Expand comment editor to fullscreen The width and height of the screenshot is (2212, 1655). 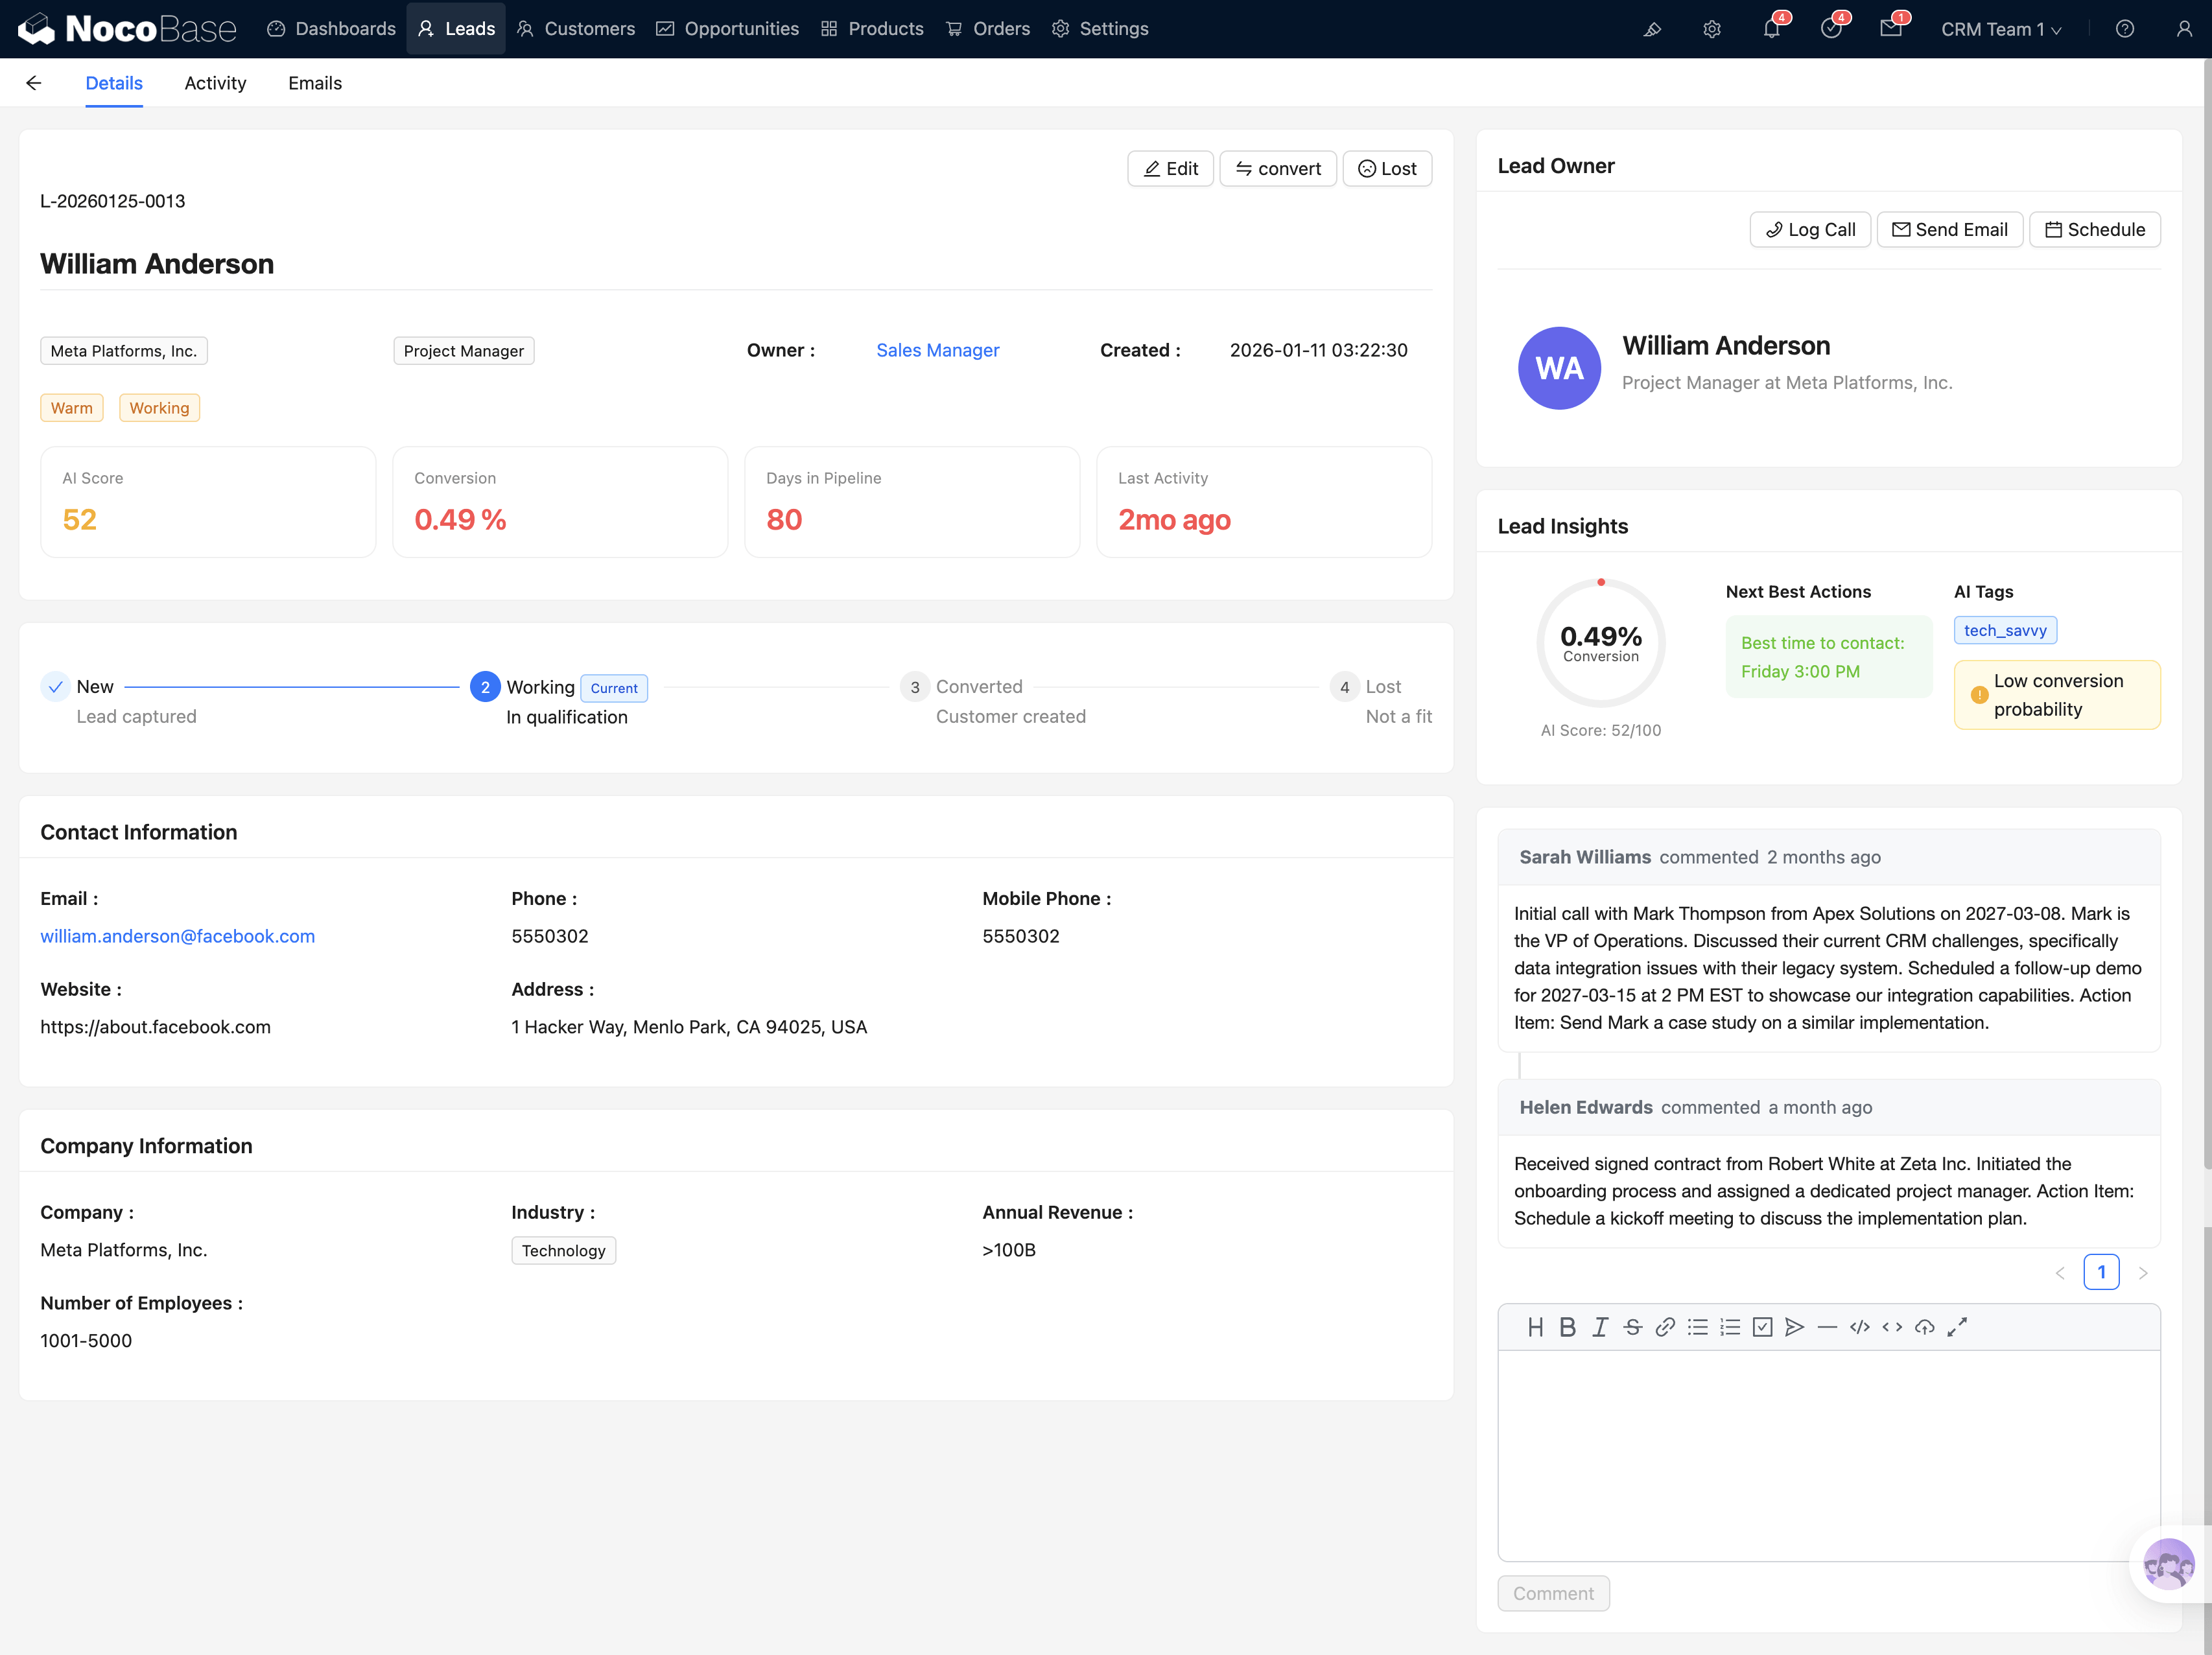1957,1327
